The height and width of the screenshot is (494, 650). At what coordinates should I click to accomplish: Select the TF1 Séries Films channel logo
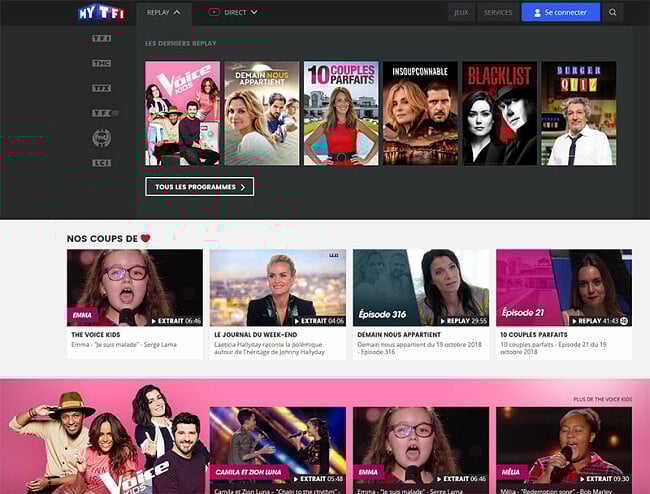[105, 113]
